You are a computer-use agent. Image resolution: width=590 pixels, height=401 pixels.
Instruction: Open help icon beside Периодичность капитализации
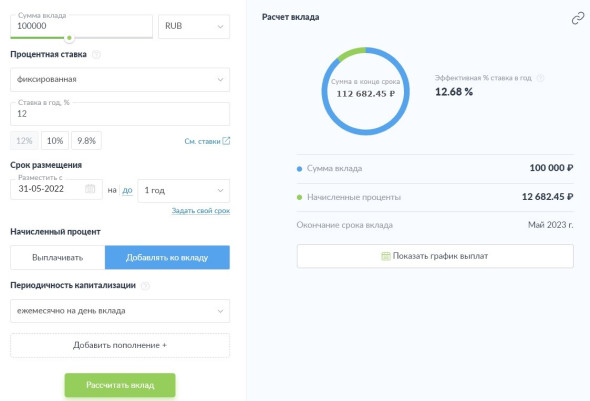pos(145,286)
